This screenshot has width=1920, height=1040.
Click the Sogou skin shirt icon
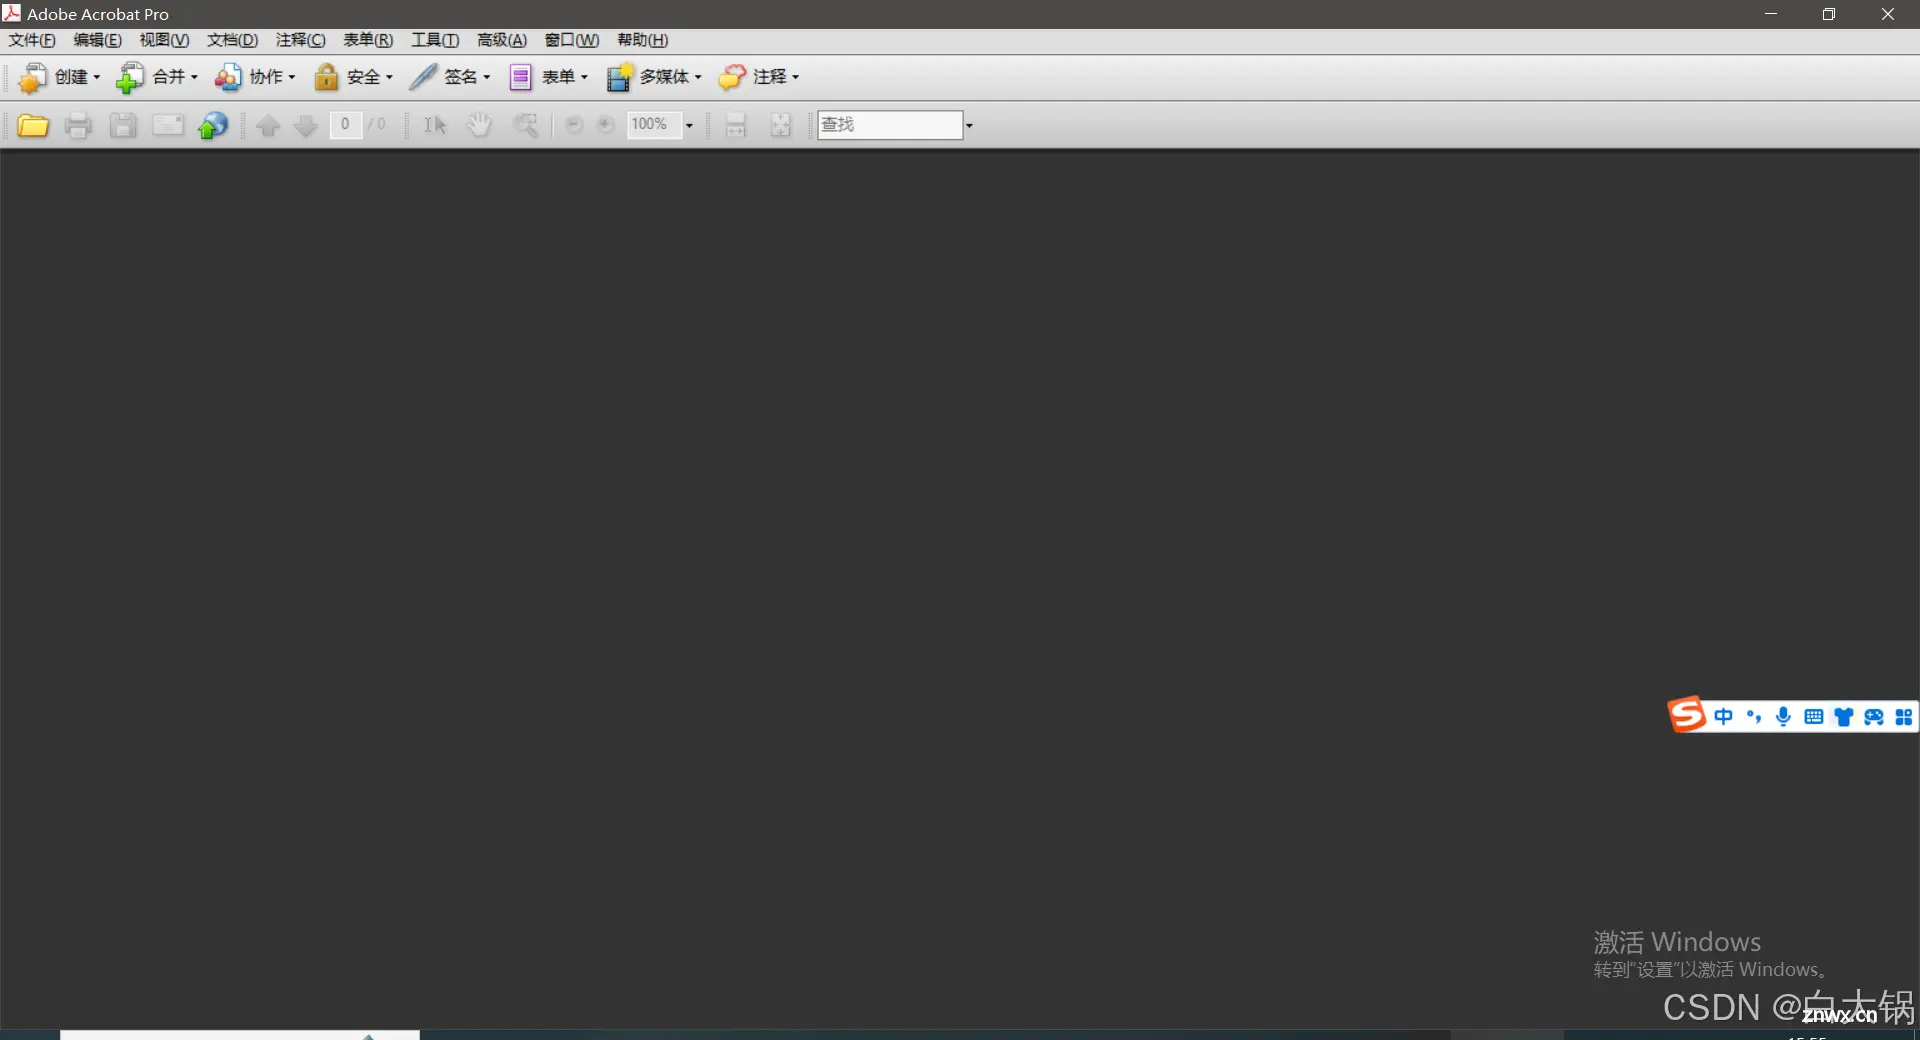point(1843,717)
